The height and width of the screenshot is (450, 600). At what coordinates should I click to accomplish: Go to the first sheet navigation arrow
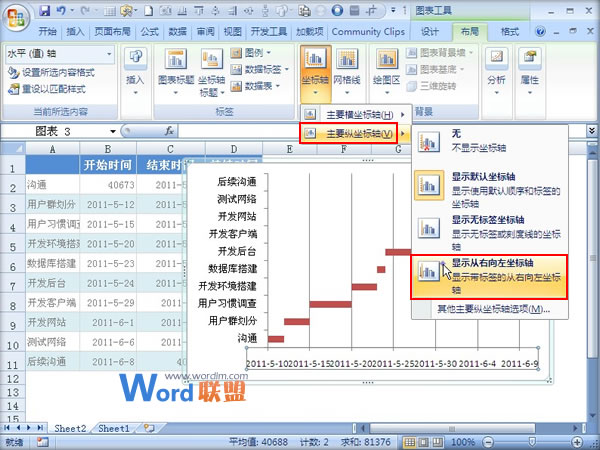[x=7, y=428]
